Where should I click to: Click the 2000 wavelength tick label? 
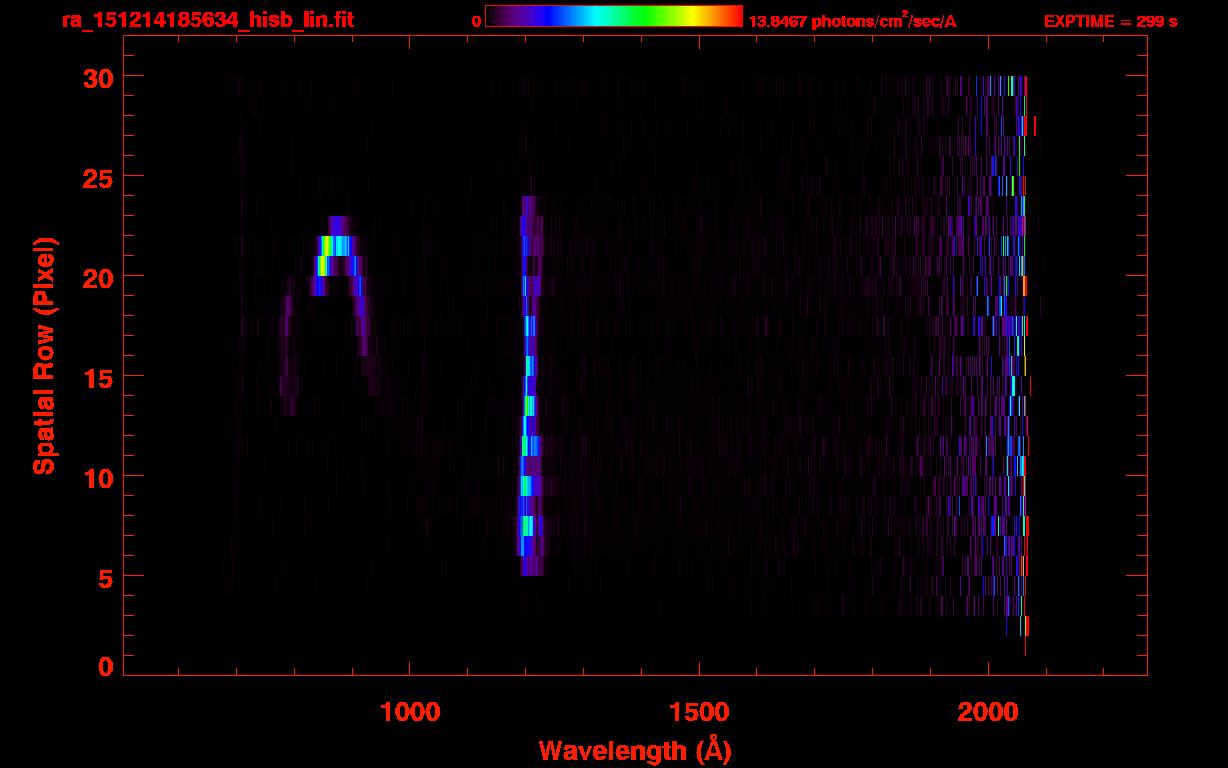click(x=988, y=712)
